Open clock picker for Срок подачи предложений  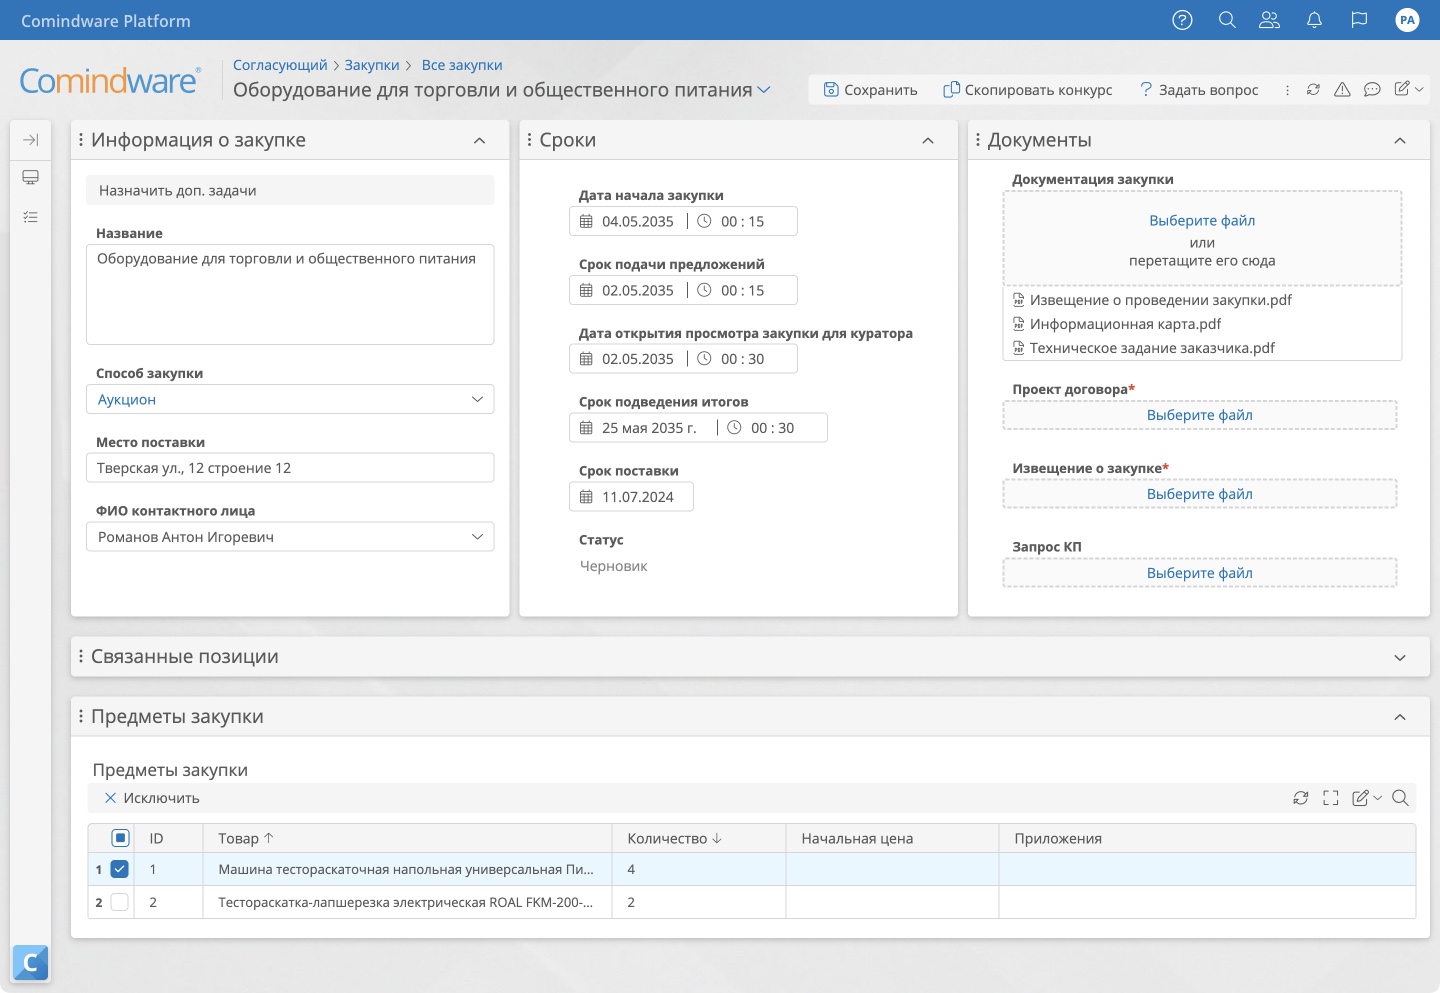click(x=704, y=290)
